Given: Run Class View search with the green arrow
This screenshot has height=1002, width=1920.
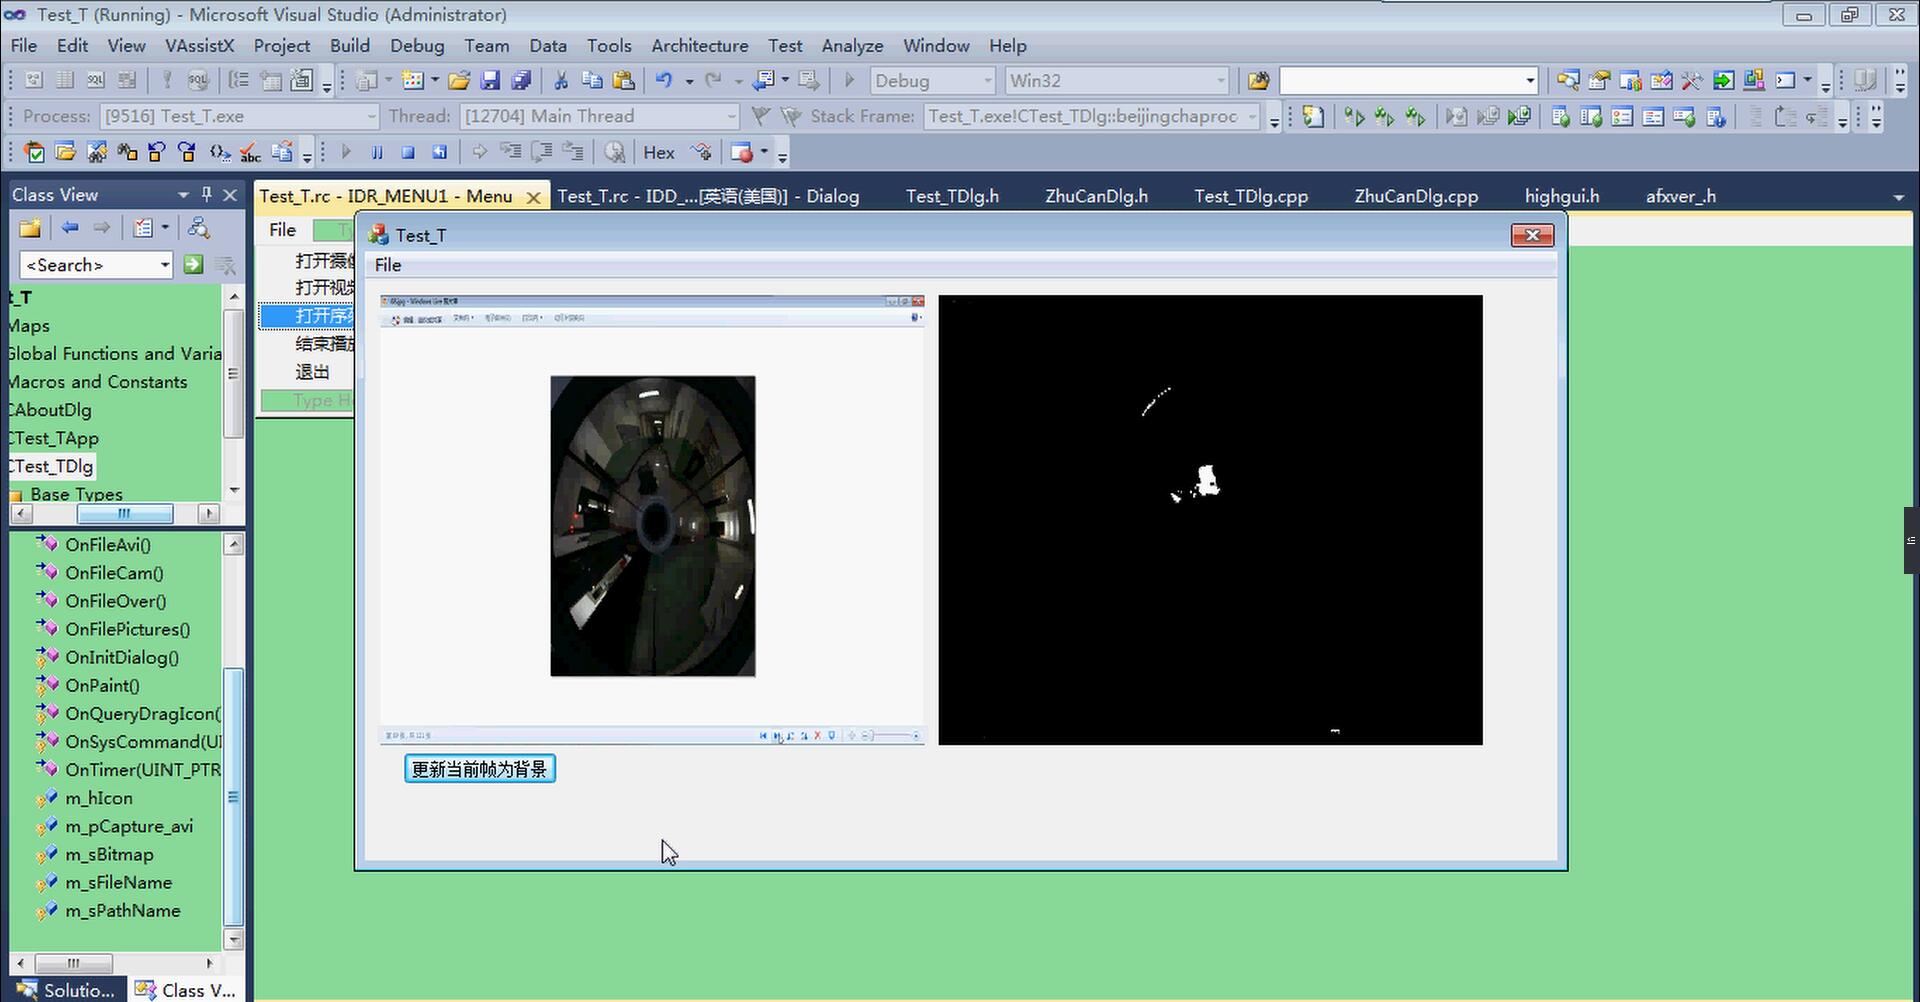Looking at the screenshot, I should point(193,265).
